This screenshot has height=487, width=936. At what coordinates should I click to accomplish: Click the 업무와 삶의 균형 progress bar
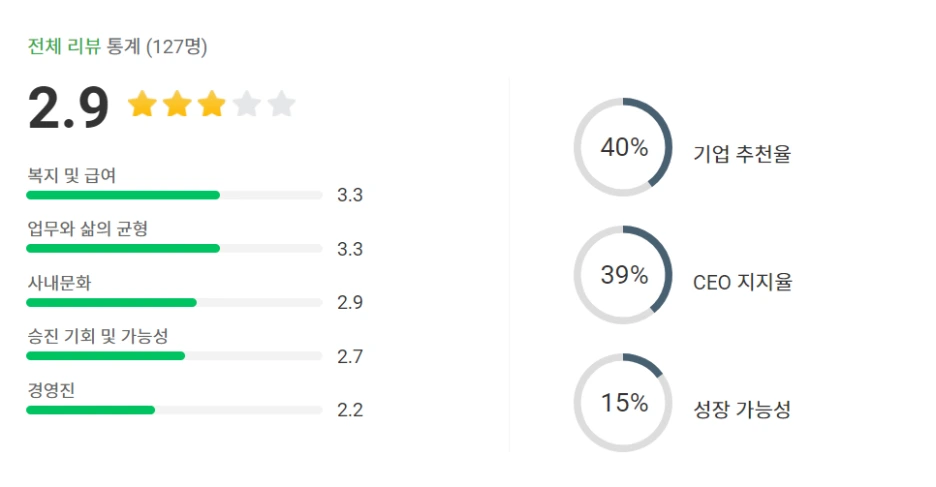[x=174, y=248]
